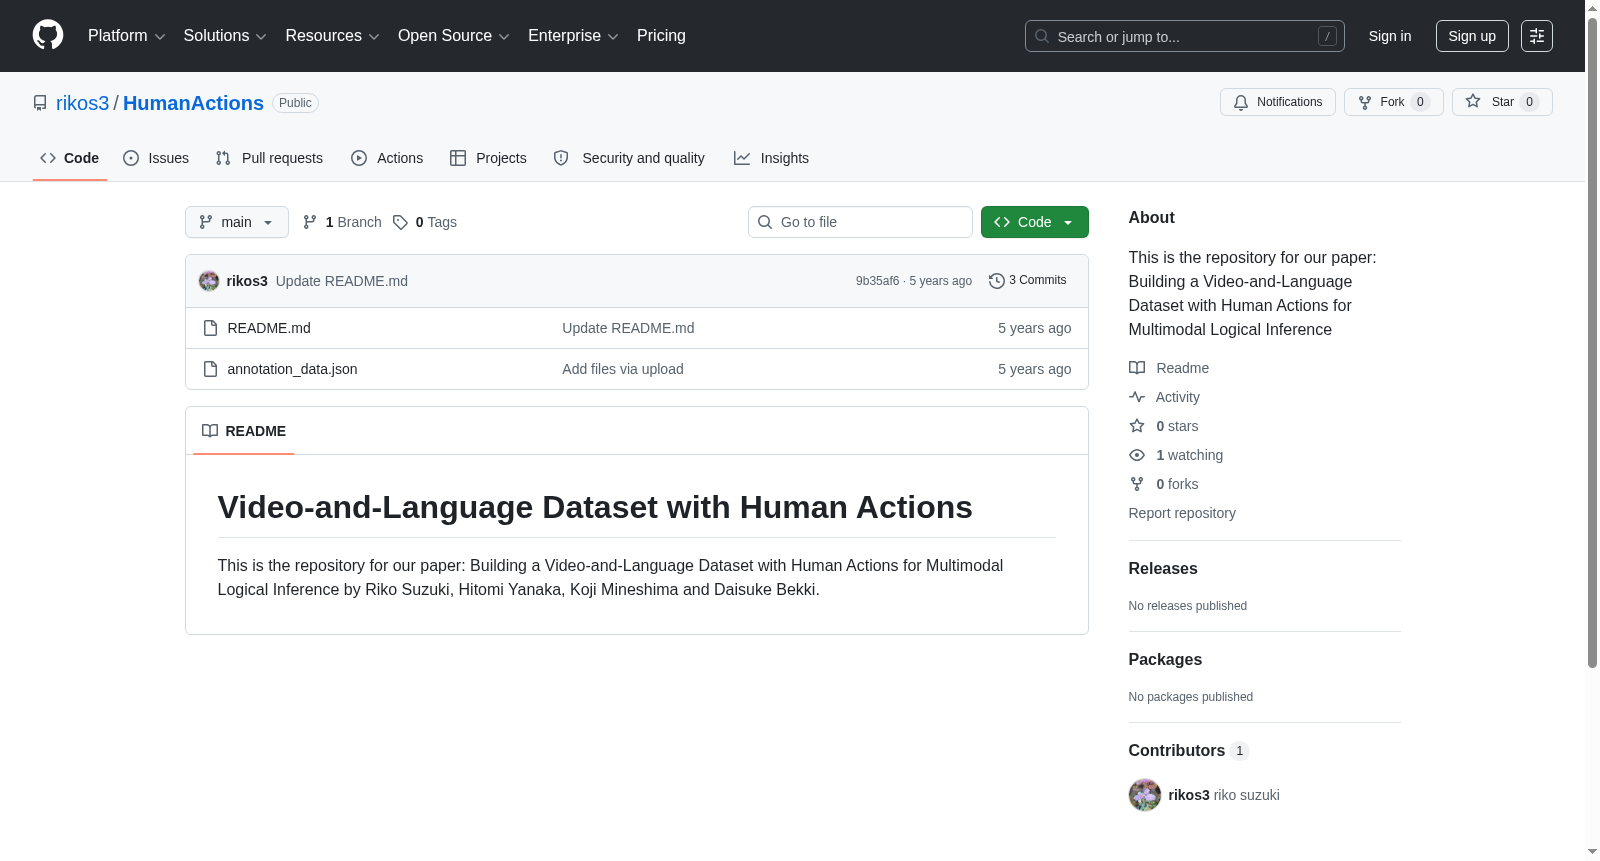The height and width of the screenshot is (861, 1600).
Task: Open the Packages heading link
Action: pos(1165,659)
